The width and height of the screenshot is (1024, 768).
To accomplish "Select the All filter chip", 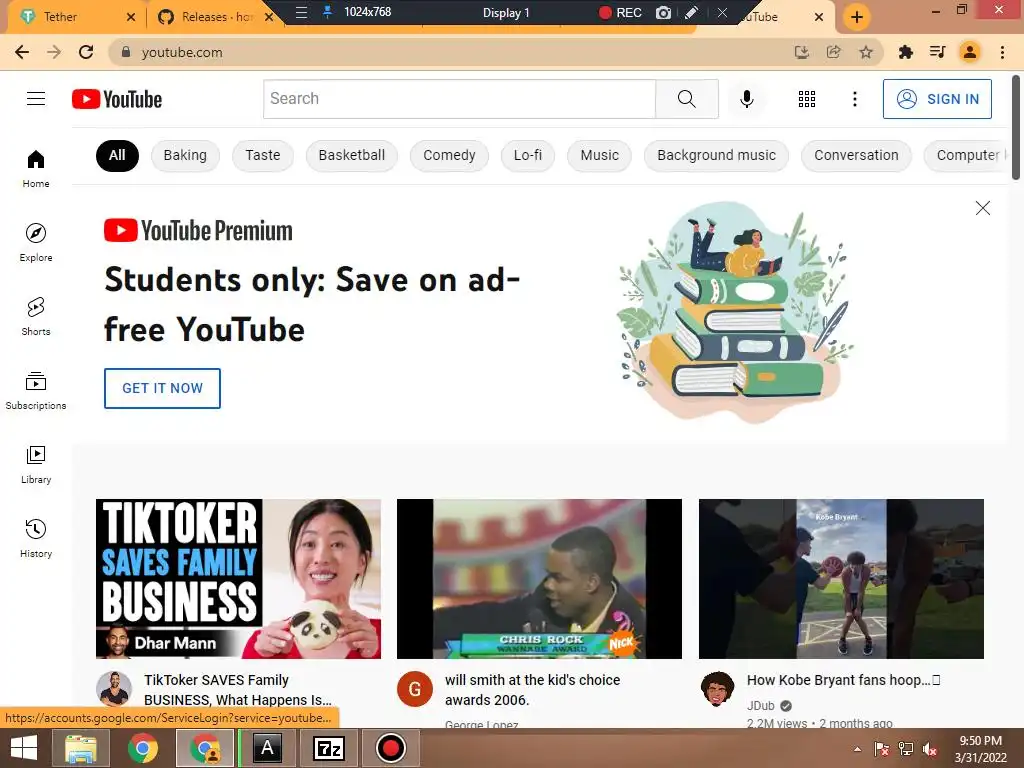I will pyautogui.click(x=117, y=155).
